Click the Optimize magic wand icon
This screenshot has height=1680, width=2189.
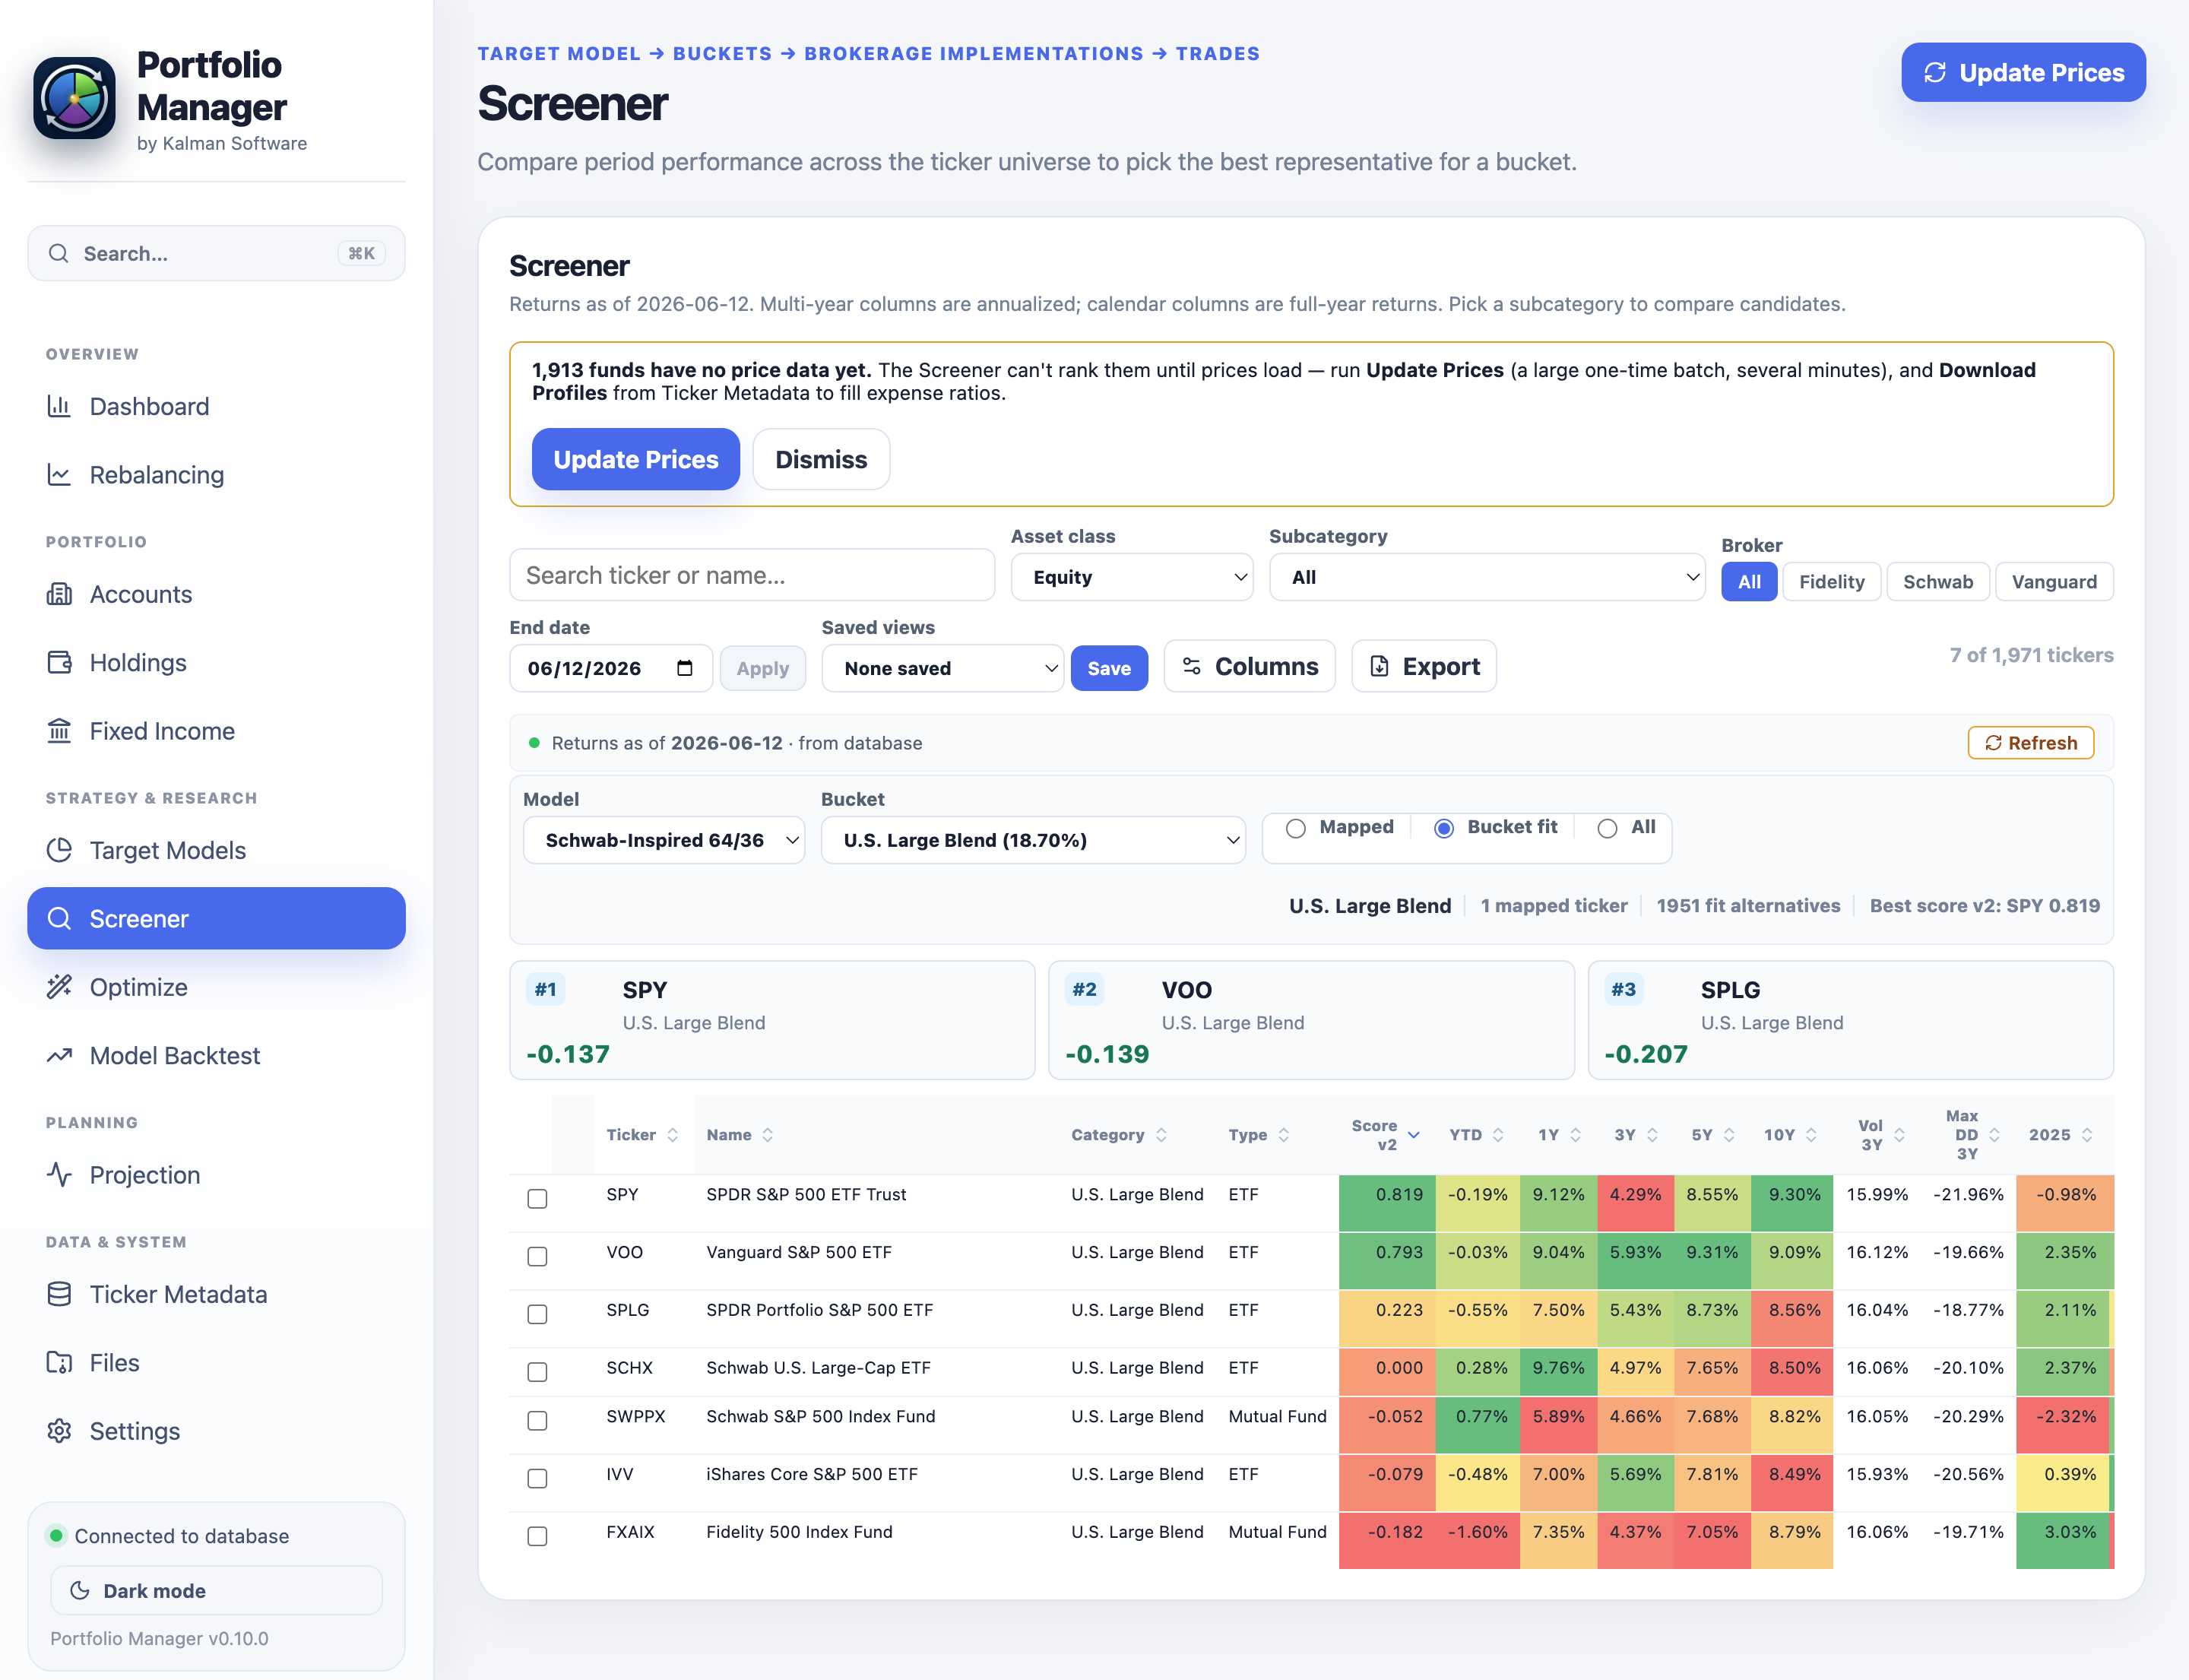(x=59, y=987)
